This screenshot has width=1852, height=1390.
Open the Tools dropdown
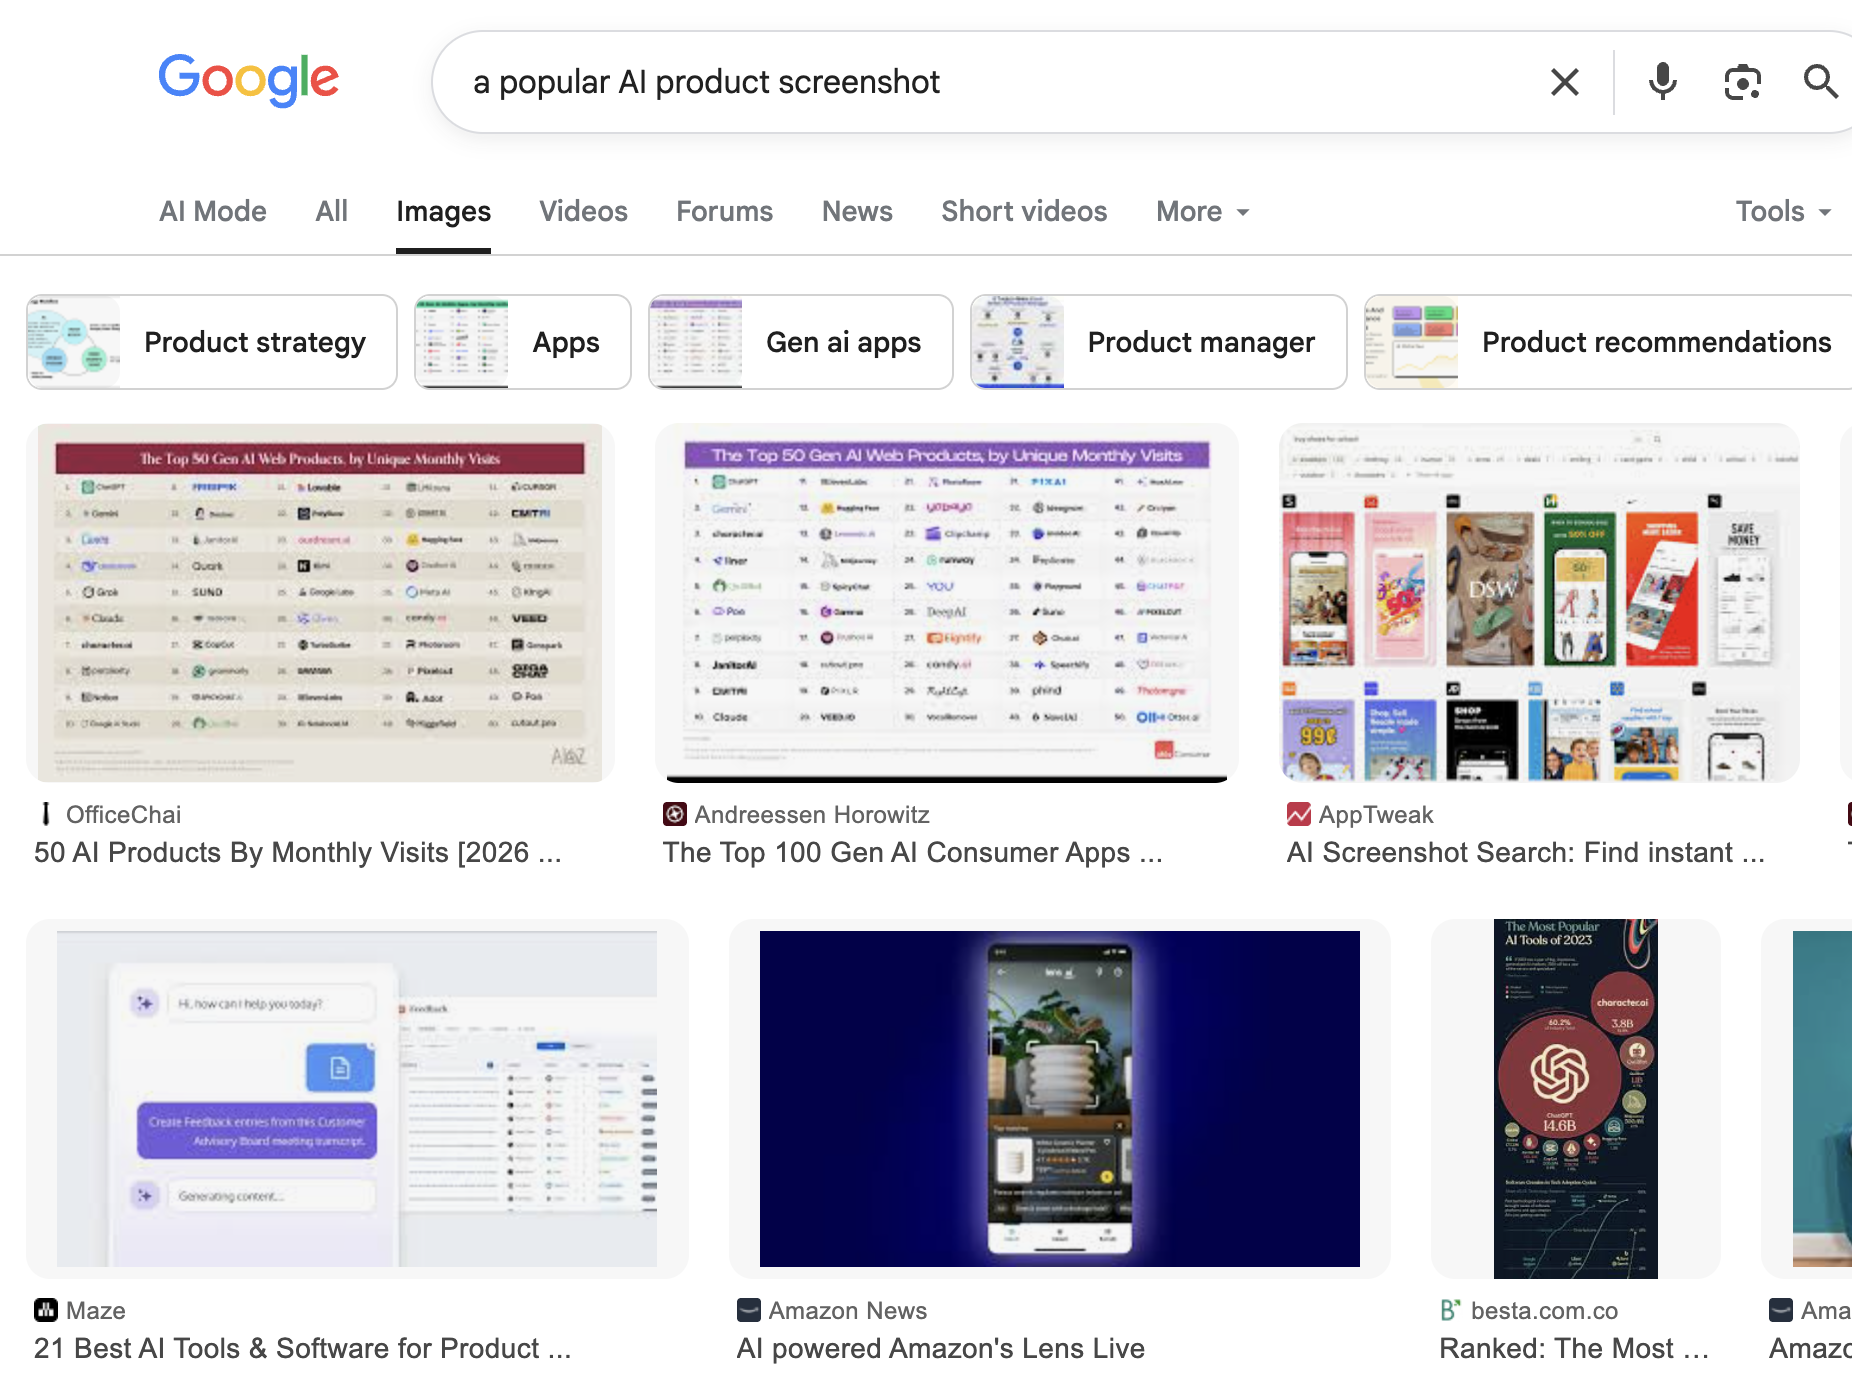(1783, 211)
